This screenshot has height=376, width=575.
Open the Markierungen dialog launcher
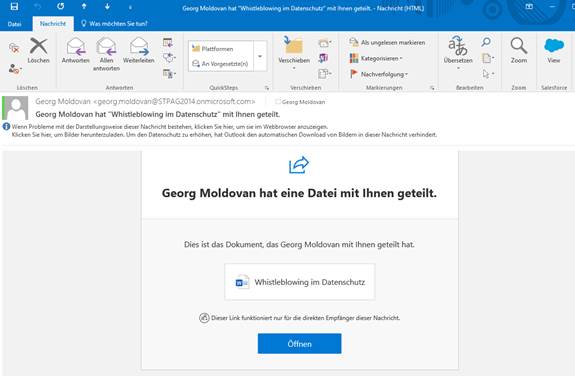432,88
